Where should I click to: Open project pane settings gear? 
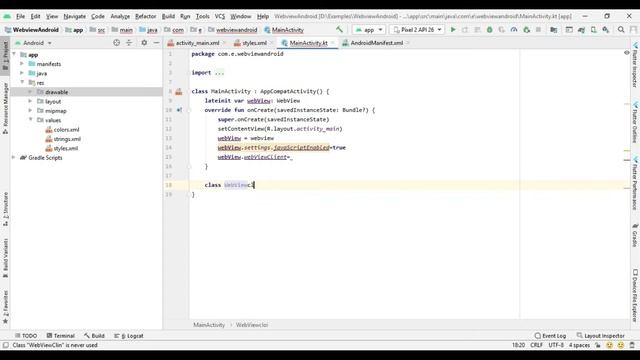pos(144,42)
